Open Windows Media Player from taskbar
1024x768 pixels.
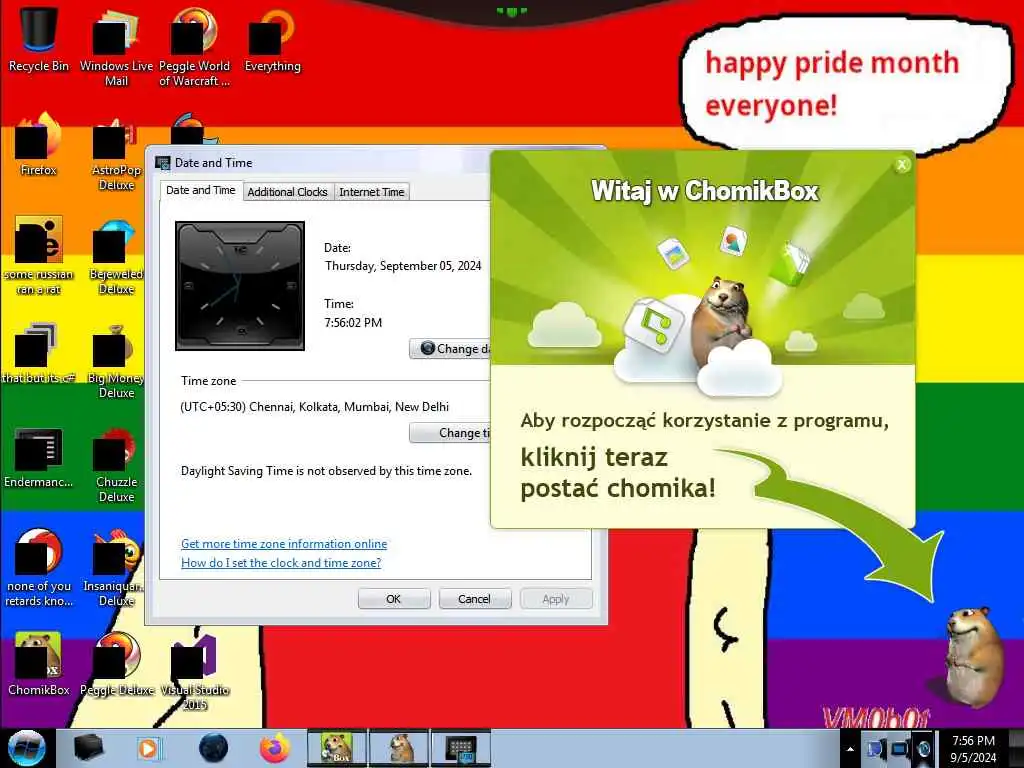tap(148, 748)
